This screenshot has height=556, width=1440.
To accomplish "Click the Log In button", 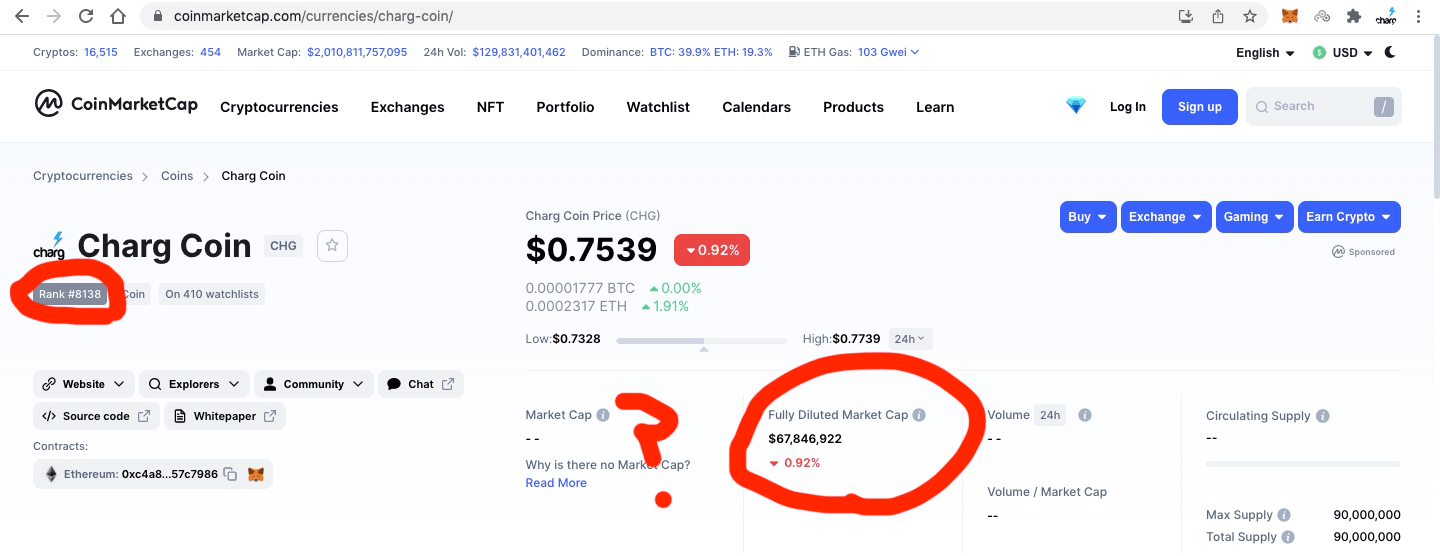I will coord(1128,107).
